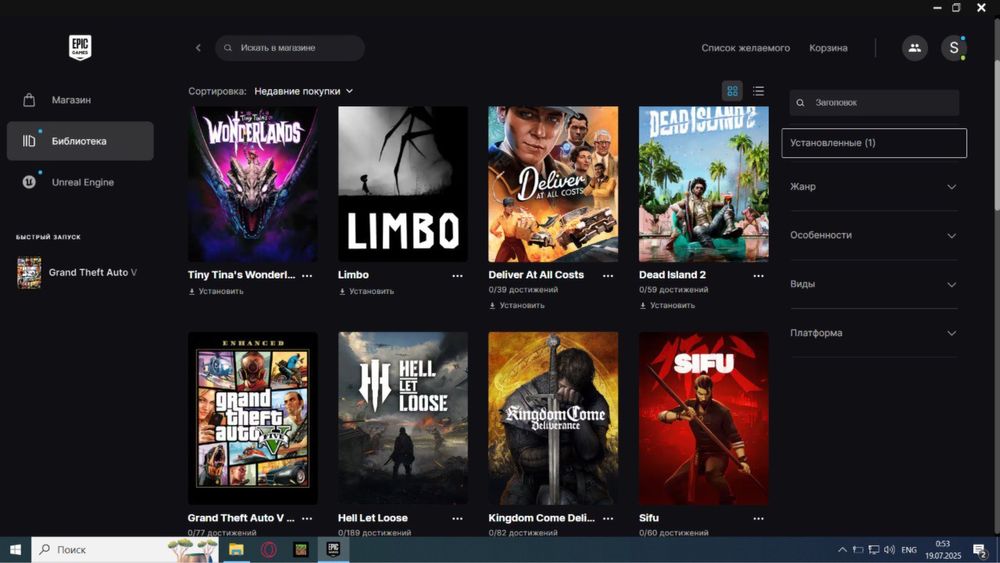Click the Epic Games taskbar icon
This screenshot has width=1000, height=563.
[x=334, y=550]
